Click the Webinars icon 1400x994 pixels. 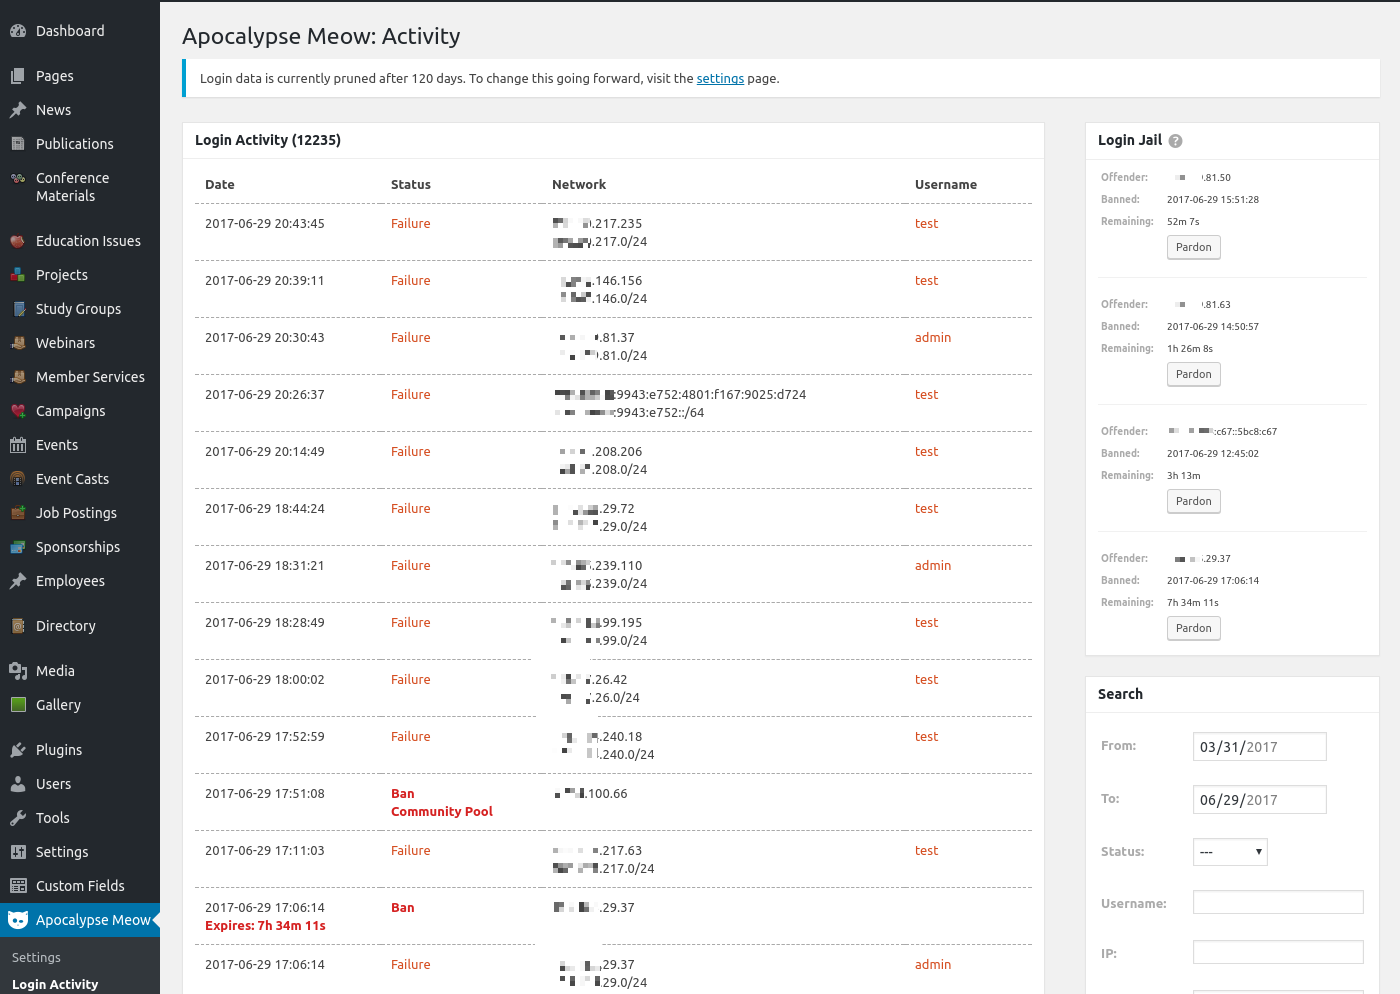coord(18,343)
